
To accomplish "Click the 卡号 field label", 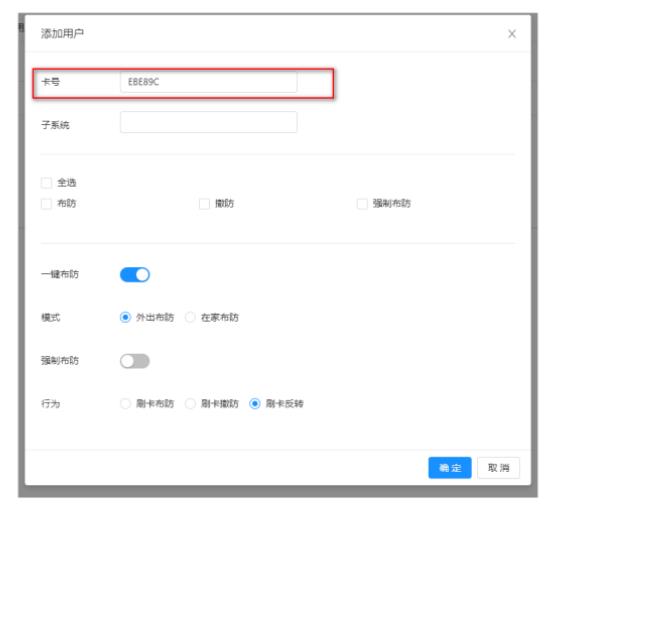I will pyautogui.click(x=50, y=82).
